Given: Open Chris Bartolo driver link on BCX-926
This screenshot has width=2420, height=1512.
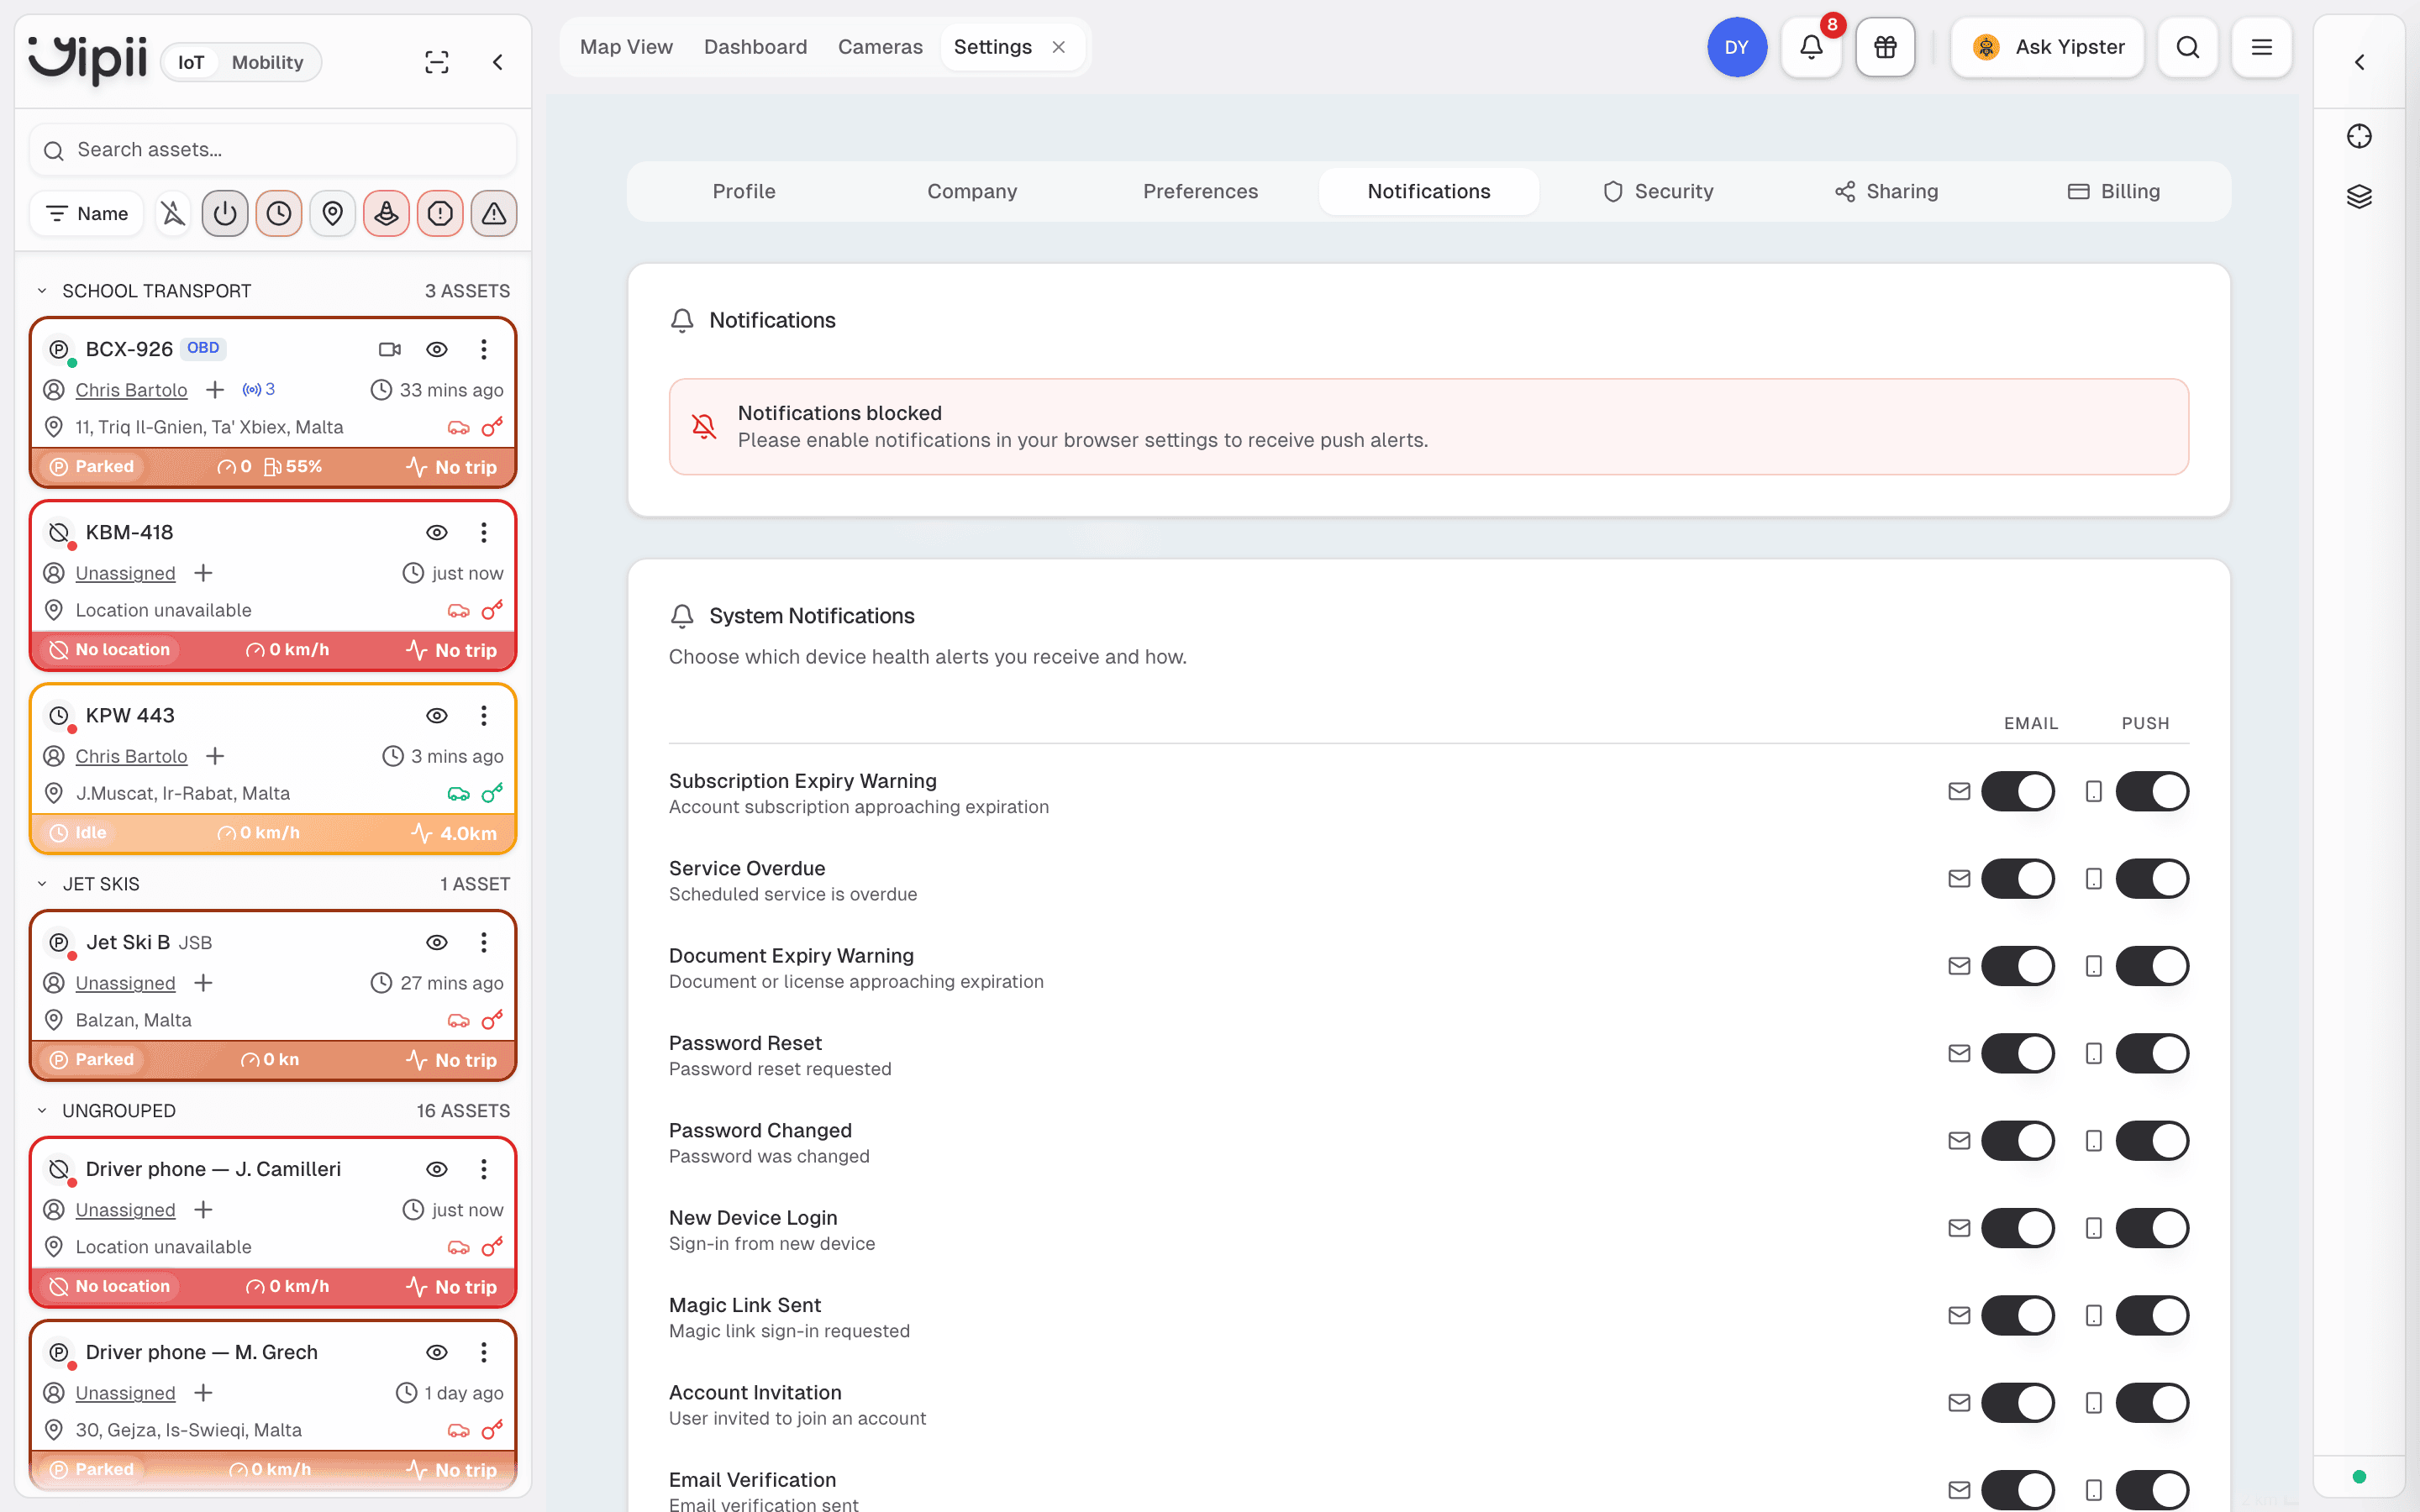Looking at the screenshot, I should (x=131, y=390).
